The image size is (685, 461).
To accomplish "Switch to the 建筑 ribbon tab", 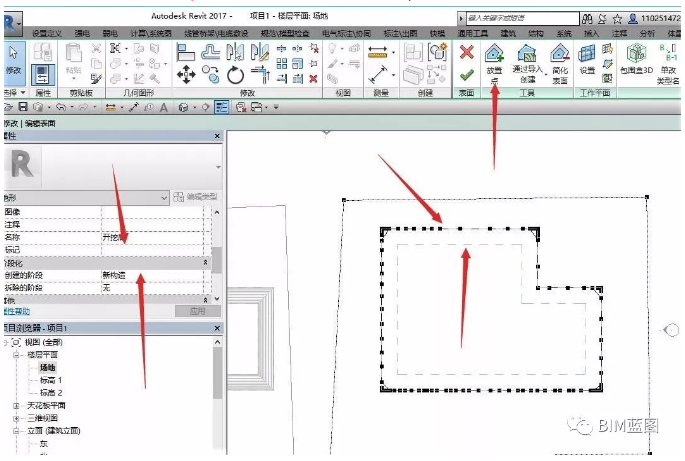I will coord(508,33).
